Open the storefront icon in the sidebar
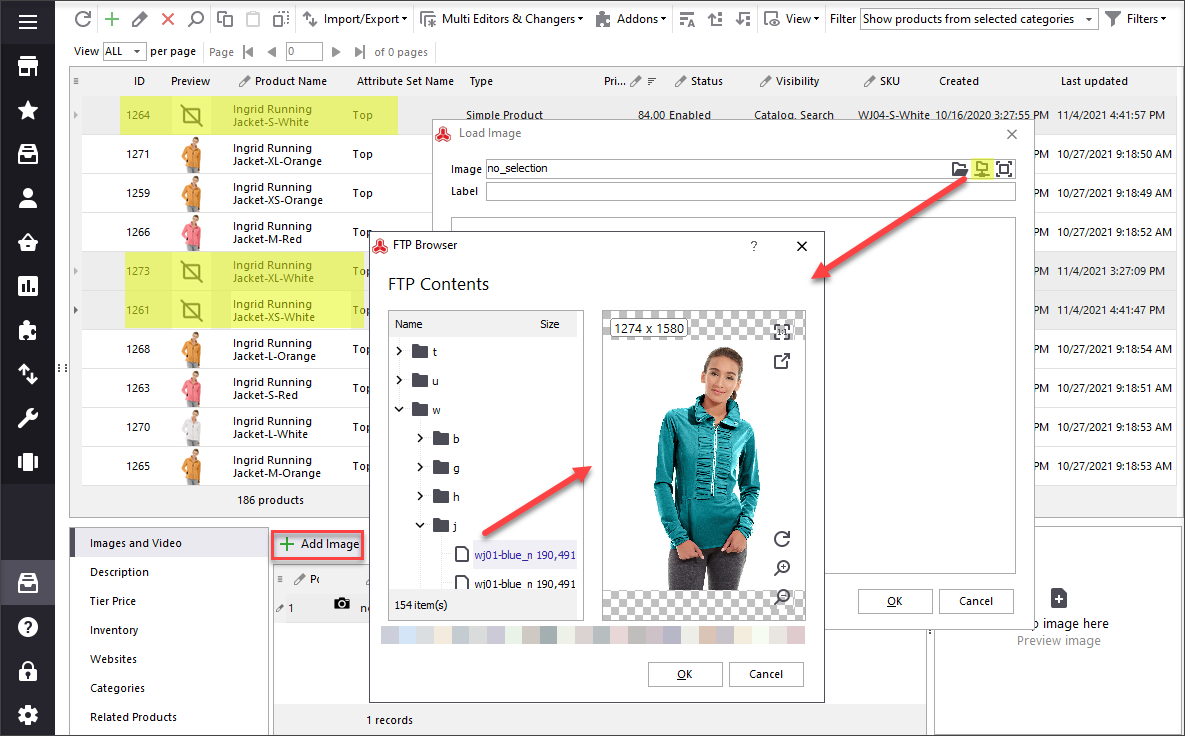 pos(28,66)
